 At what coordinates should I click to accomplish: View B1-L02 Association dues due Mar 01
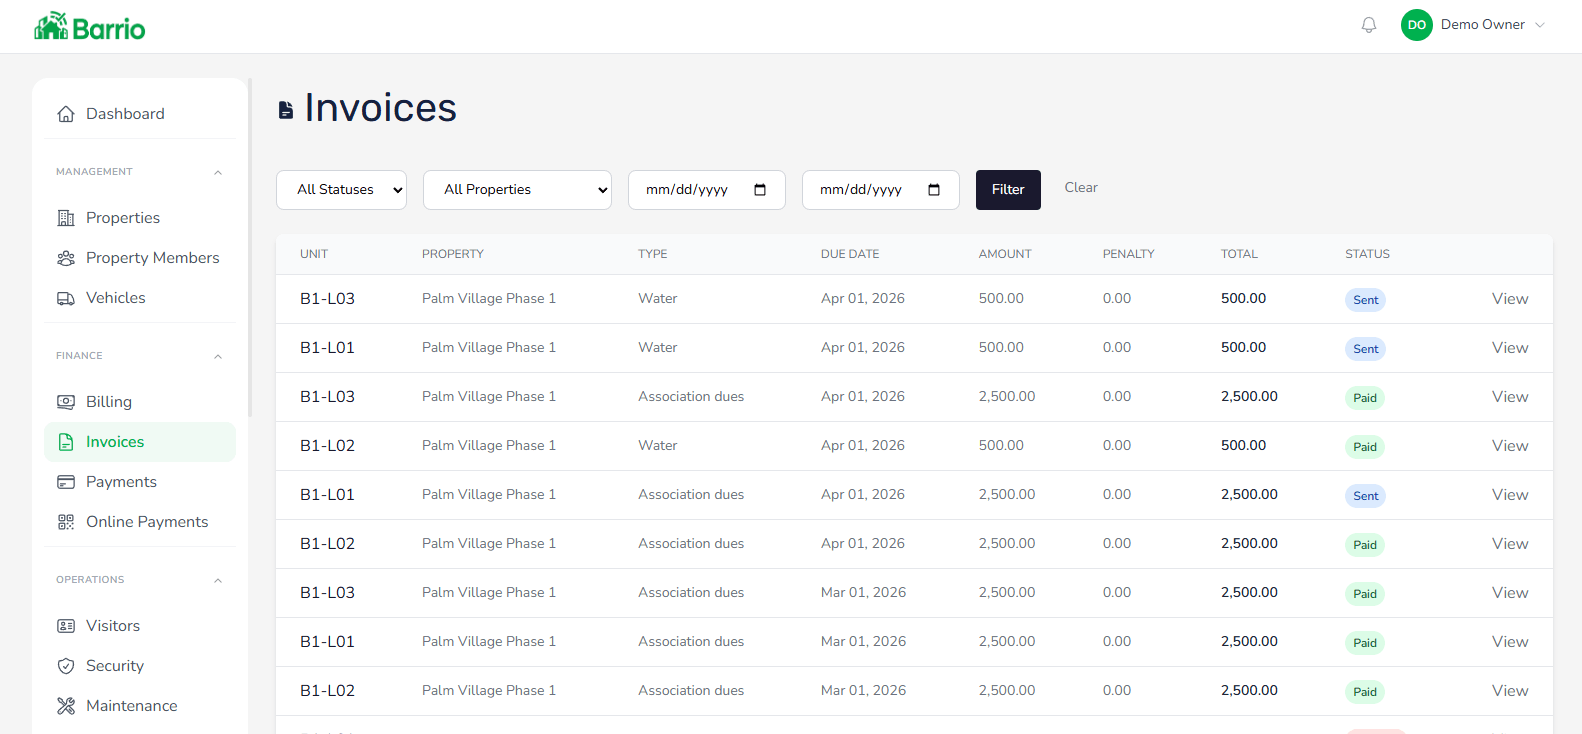1510,691
